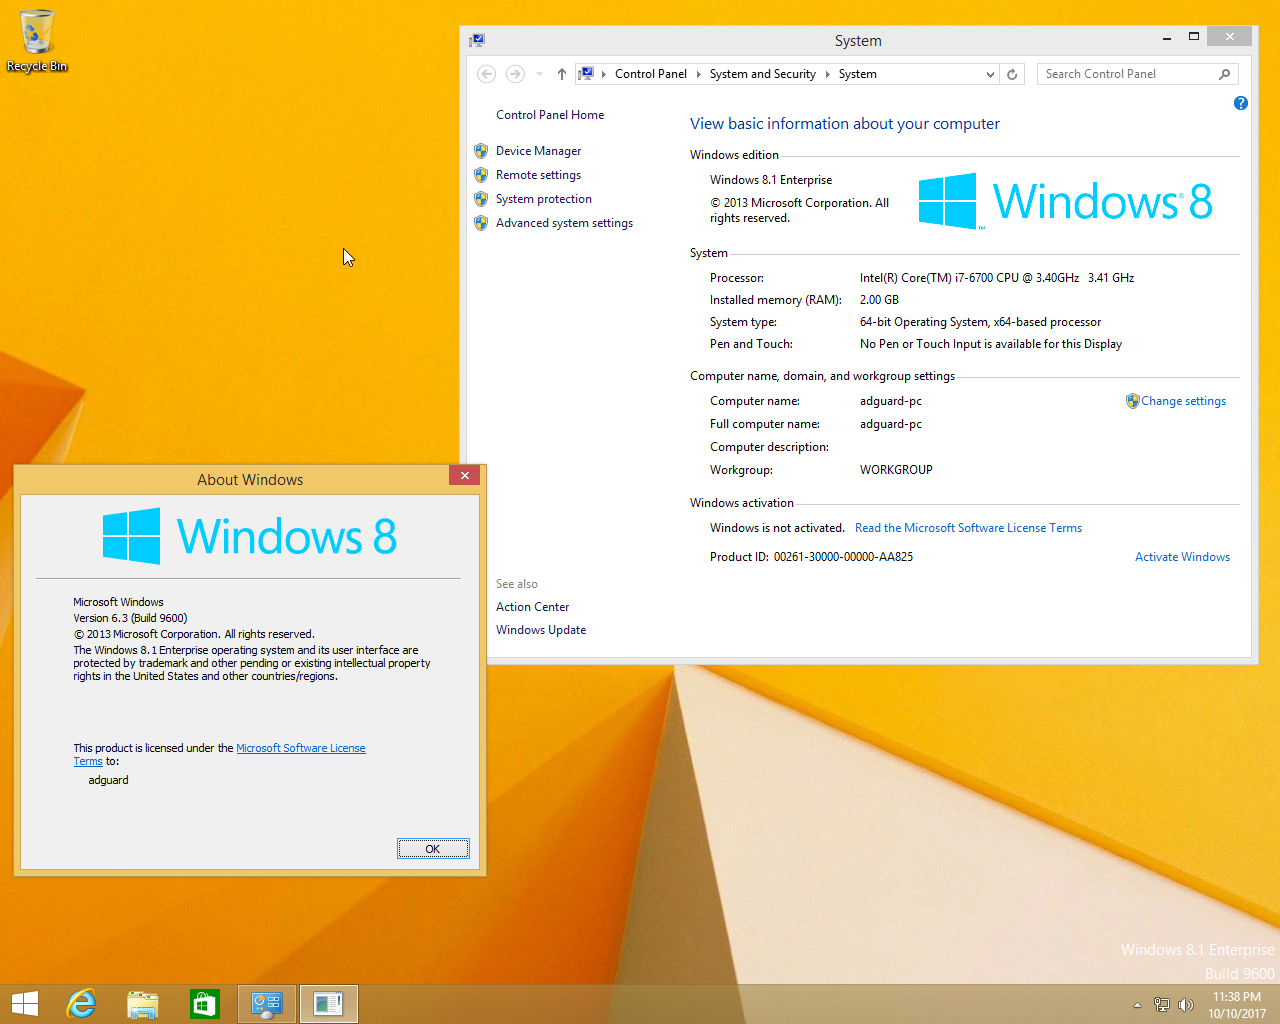Click the Forward arrow in System window
The width and height of the screenshot is (1280, 1024).
[515, 74]
